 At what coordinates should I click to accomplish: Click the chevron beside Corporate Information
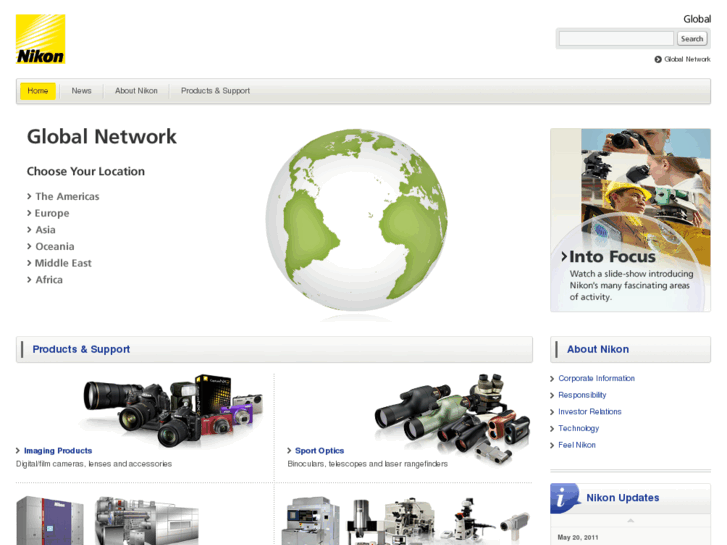point(552,379)
